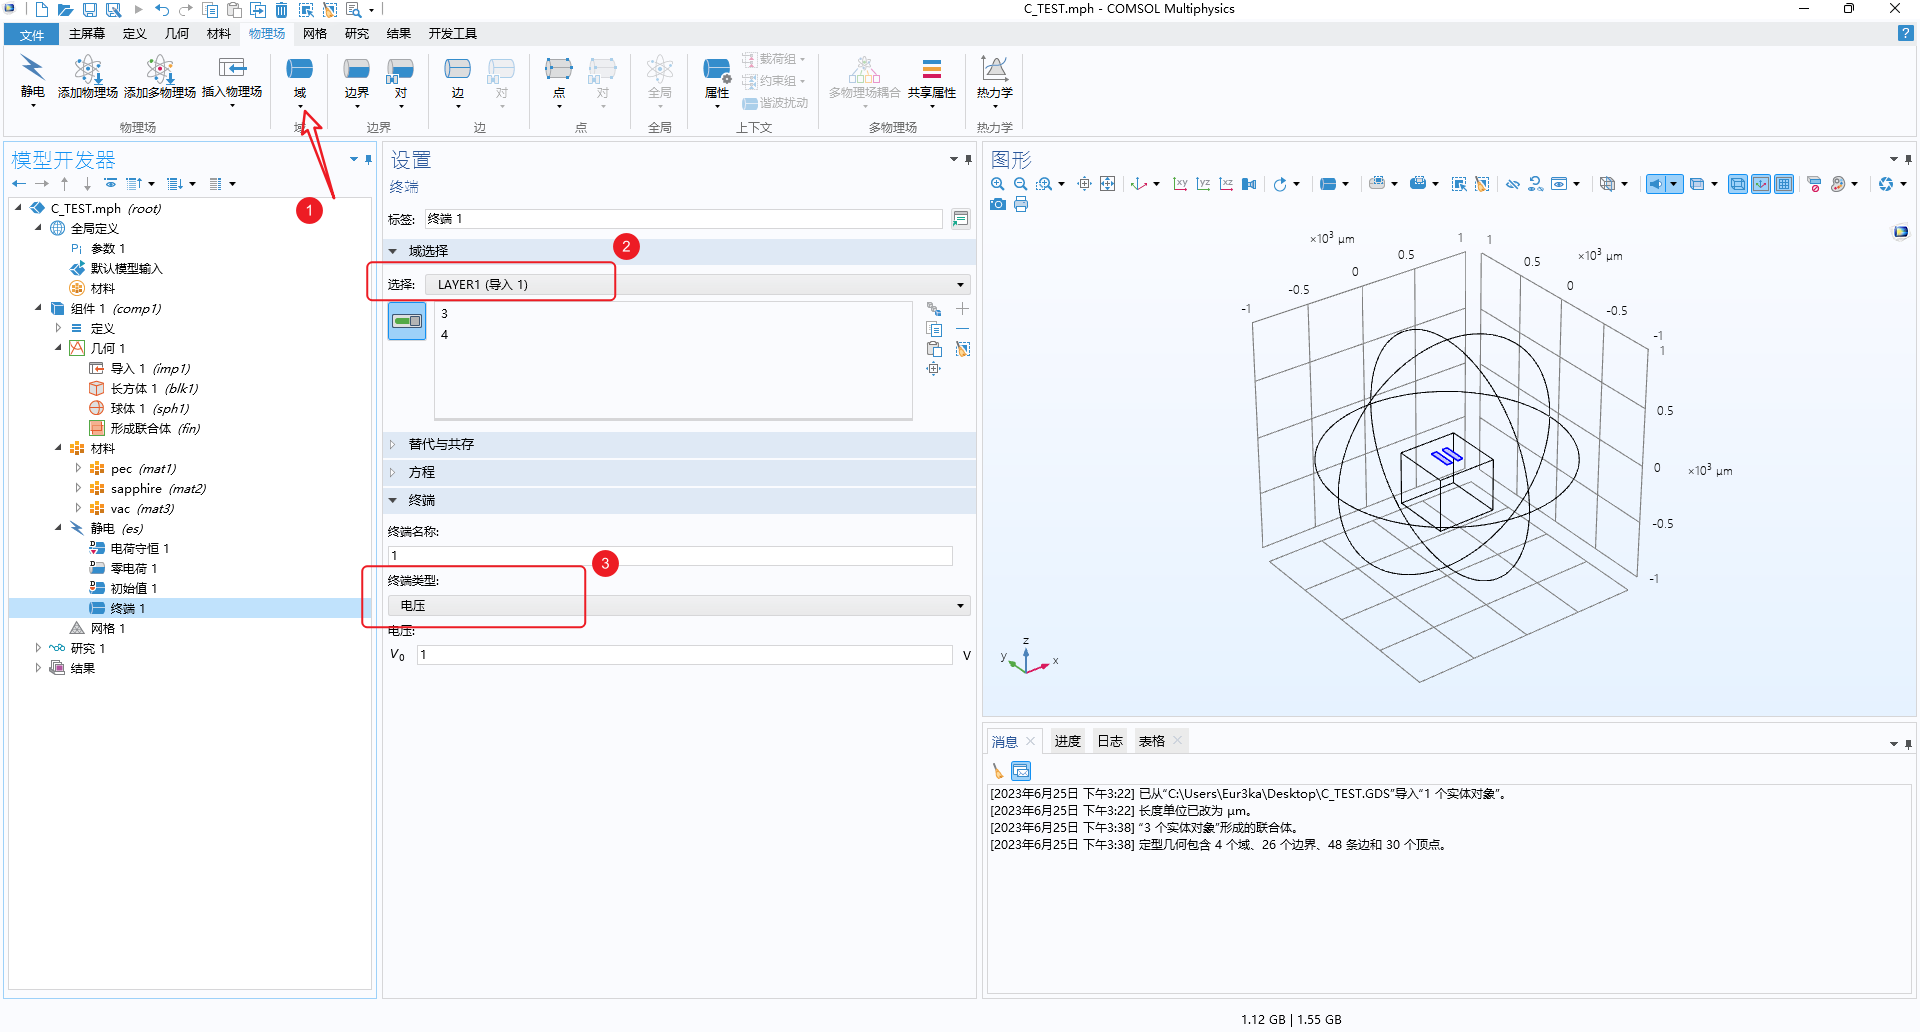
Task: Click the 点 point condition icon
Action: pos(559,69)
